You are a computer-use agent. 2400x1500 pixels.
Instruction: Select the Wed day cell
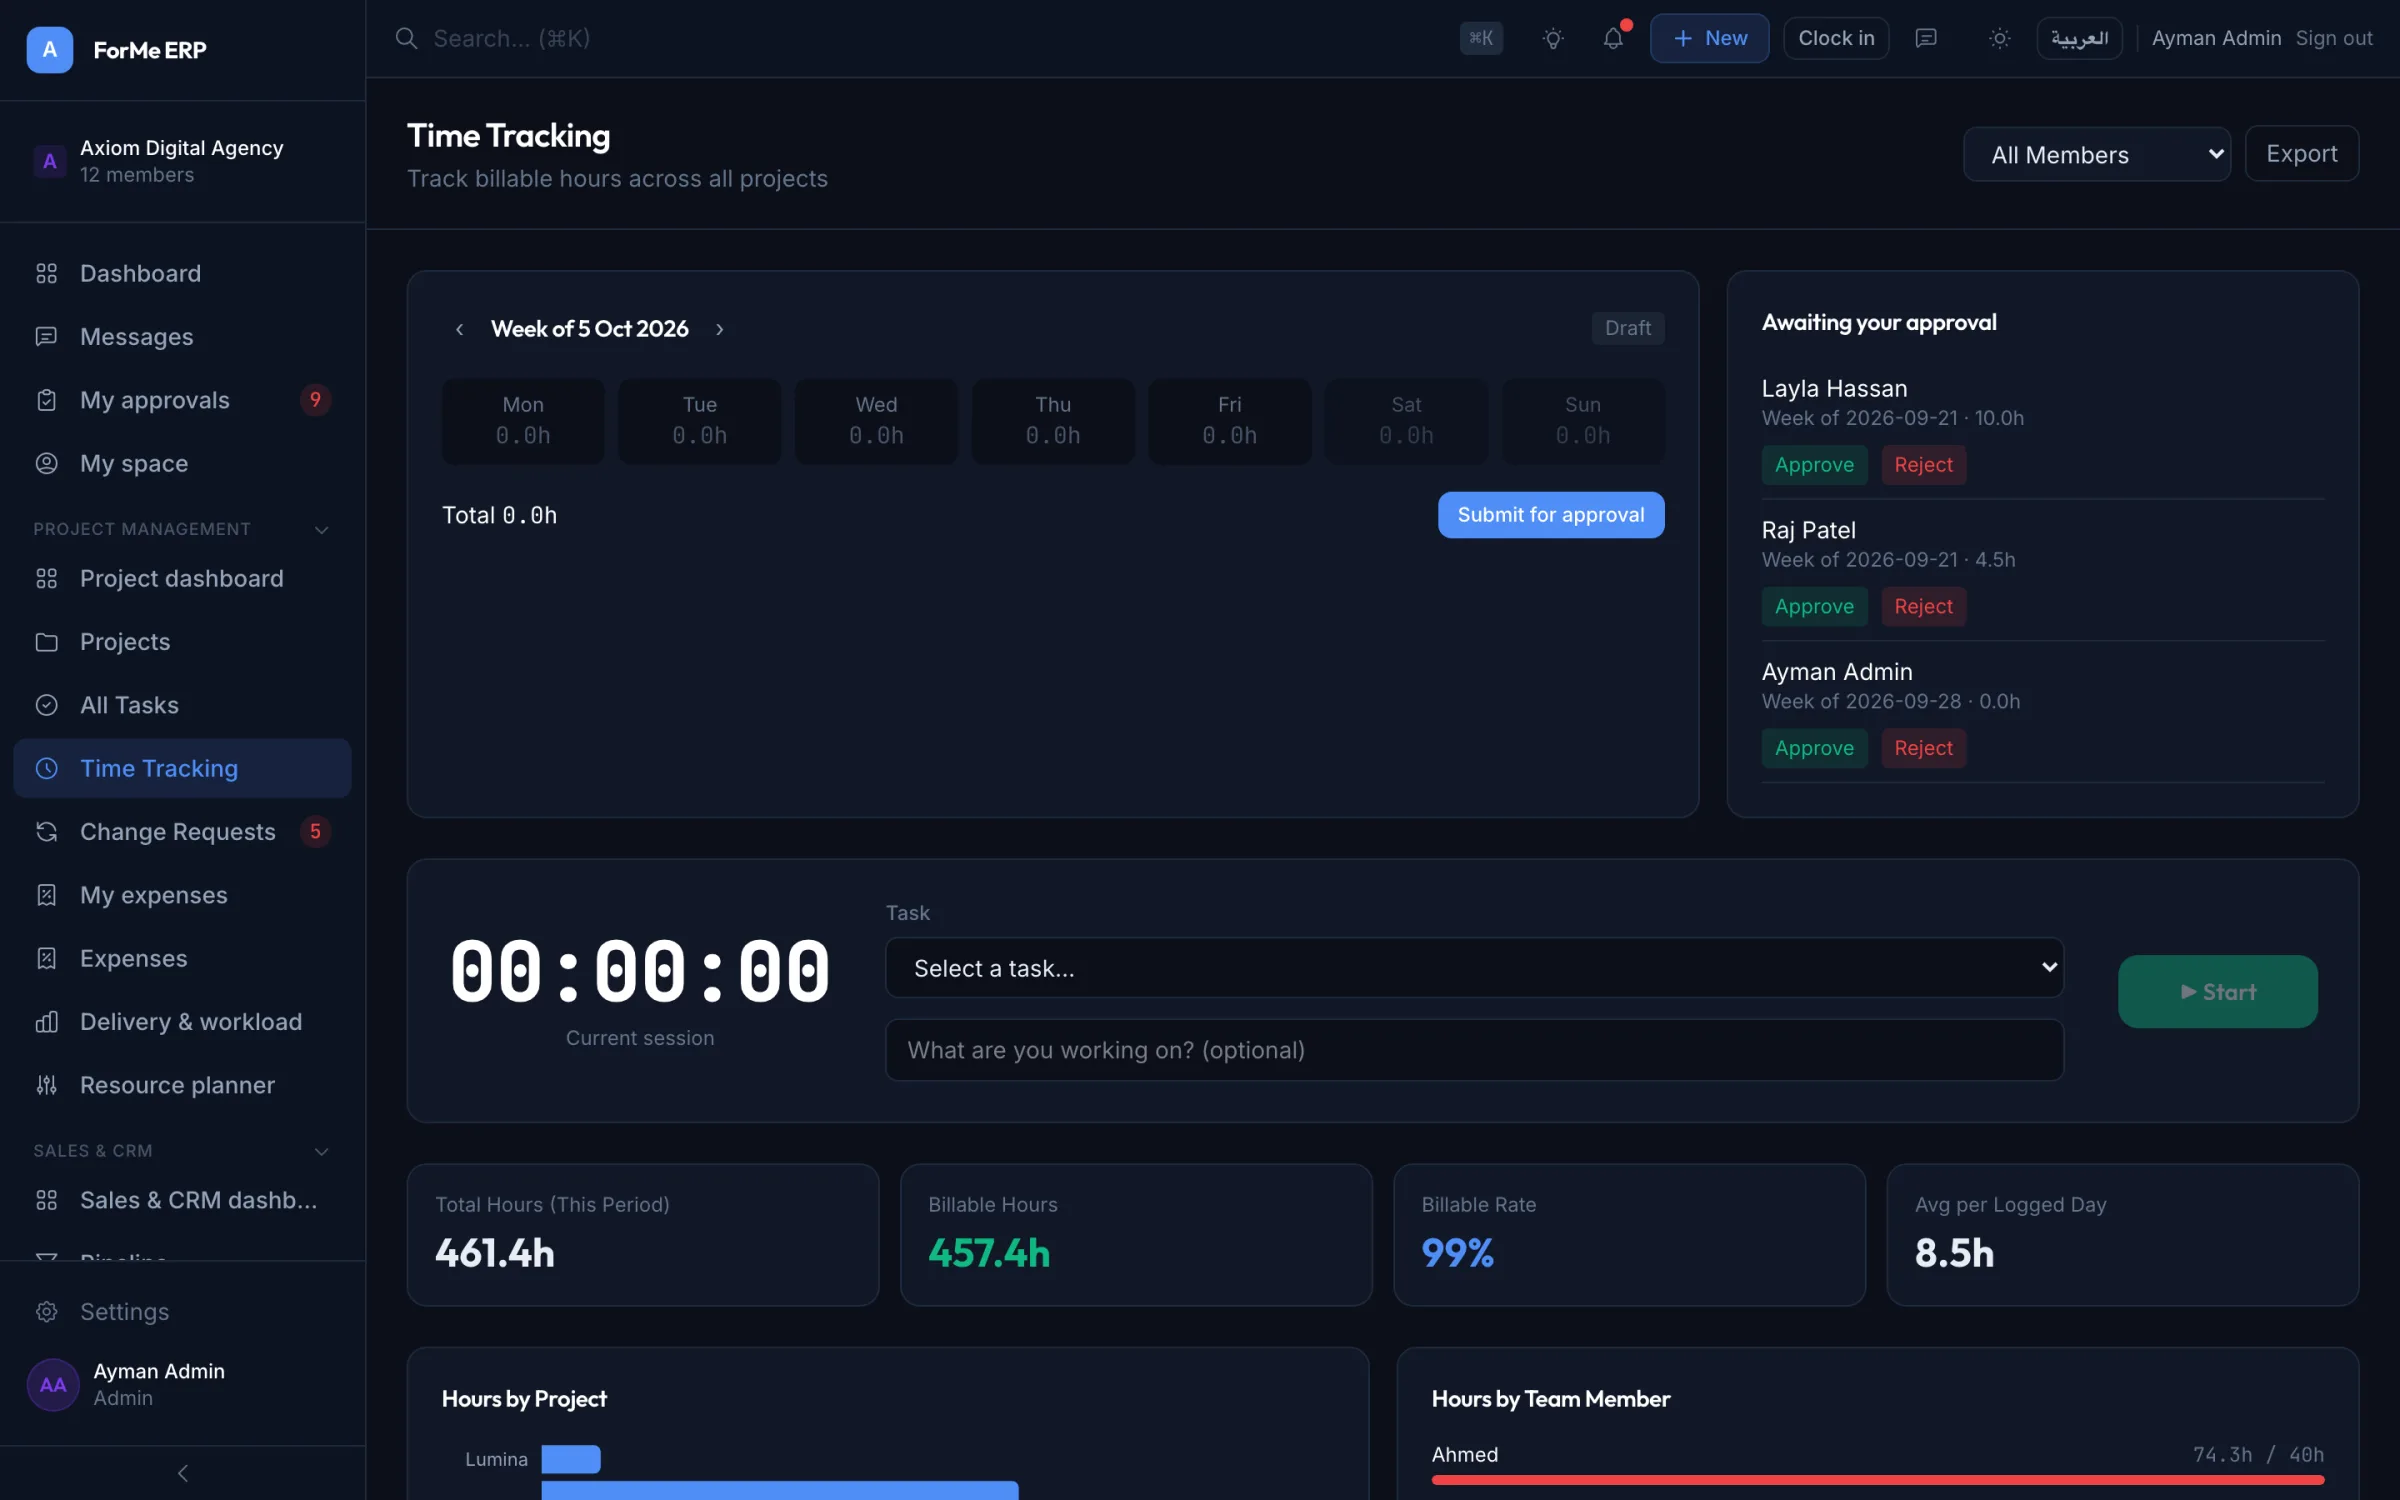pos(876,421)
